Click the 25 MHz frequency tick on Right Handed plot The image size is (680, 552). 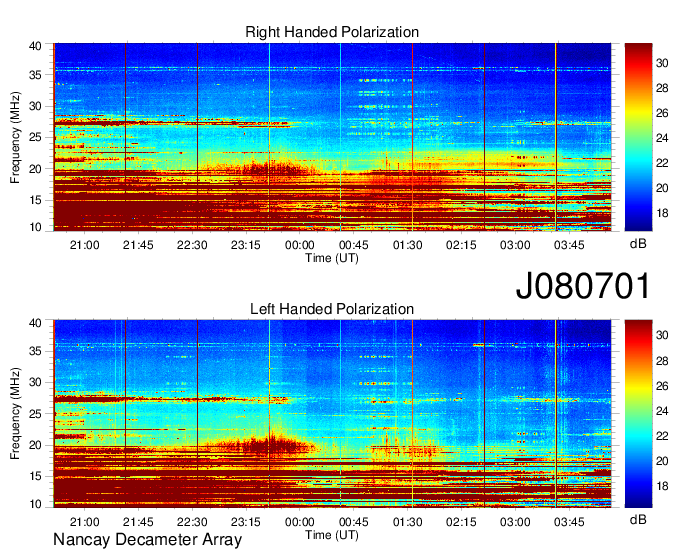[36, 137]
